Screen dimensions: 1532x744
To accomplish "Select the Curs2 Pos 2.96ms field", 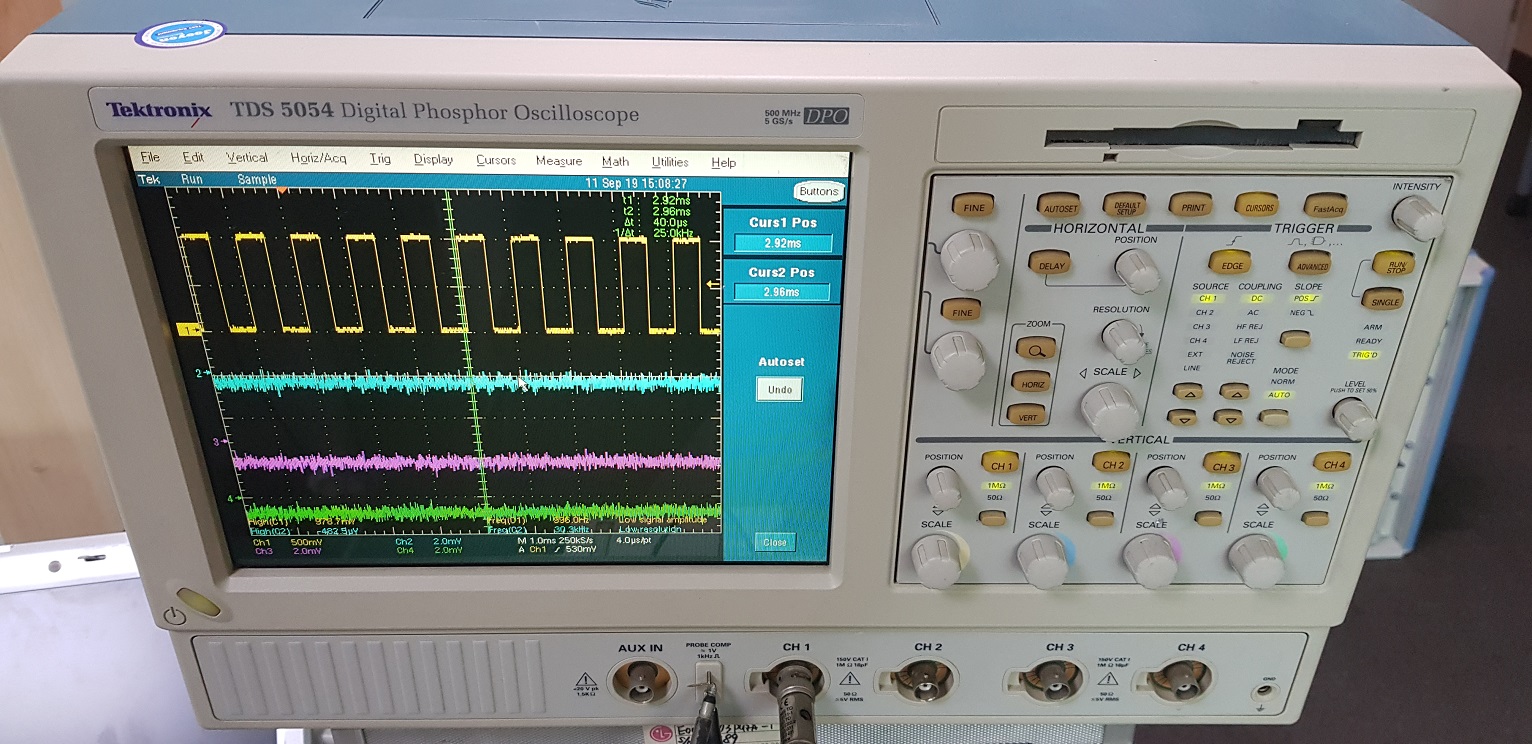I will (782, 292).
